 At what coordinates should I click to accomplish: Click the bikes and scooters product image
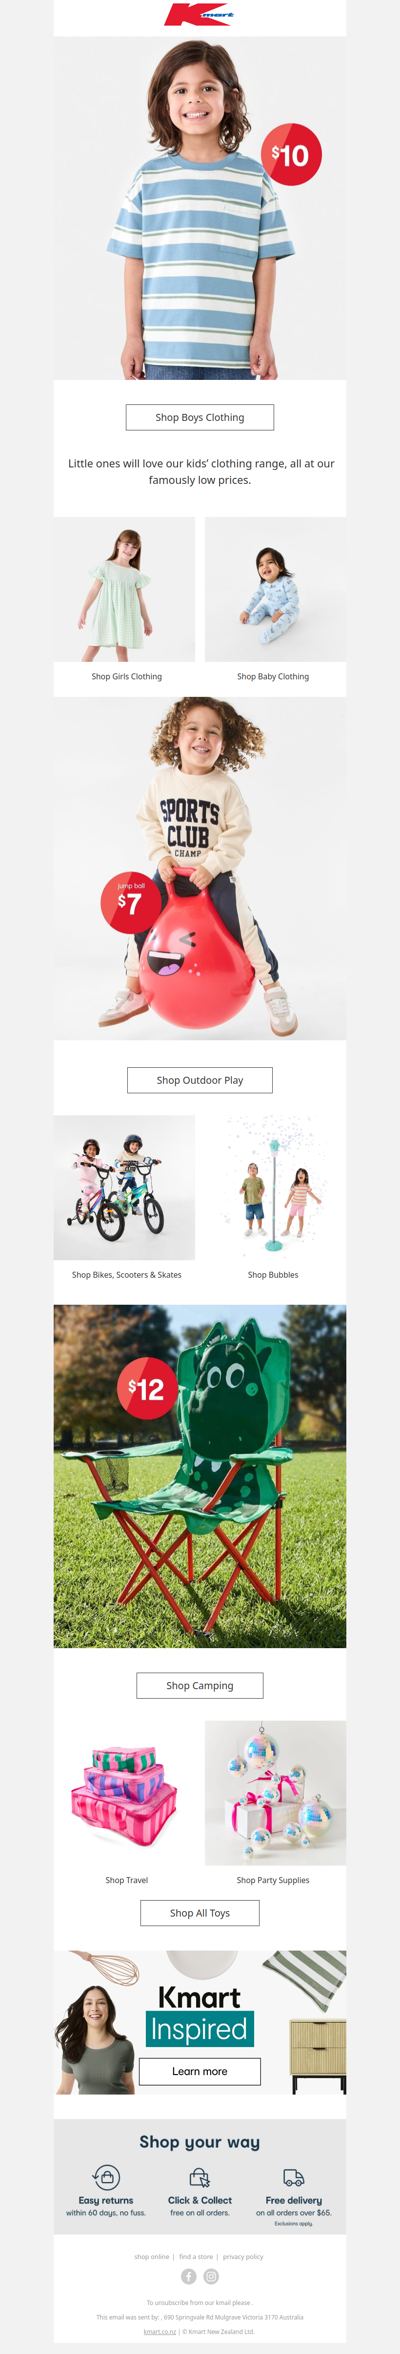[x=124, y=1188]
